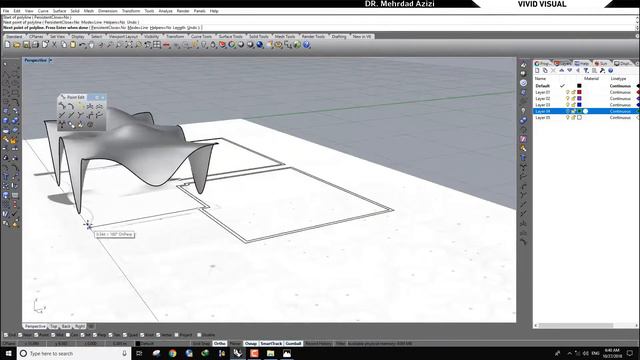Open the Transform menu
The height and width of the screenshot is (360, 640).
131,11
